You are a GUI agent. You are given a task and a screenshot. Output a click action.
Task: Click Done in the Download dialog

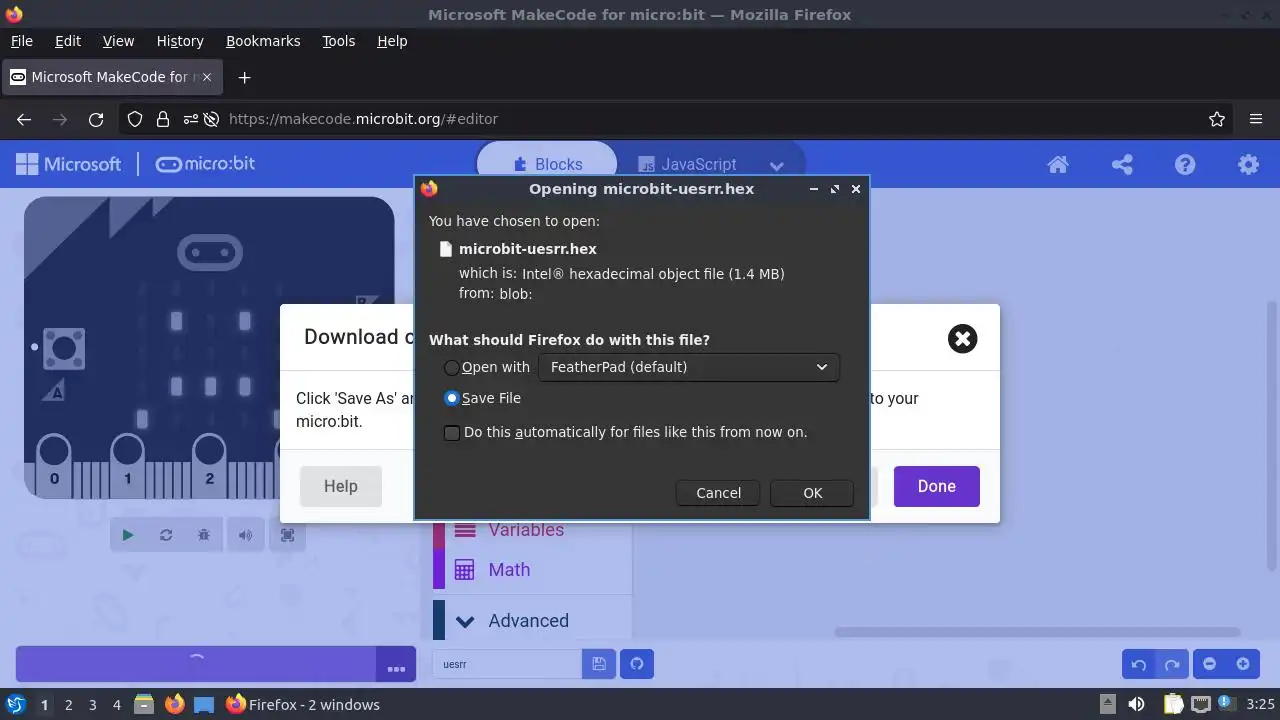(x=937, y=486)
